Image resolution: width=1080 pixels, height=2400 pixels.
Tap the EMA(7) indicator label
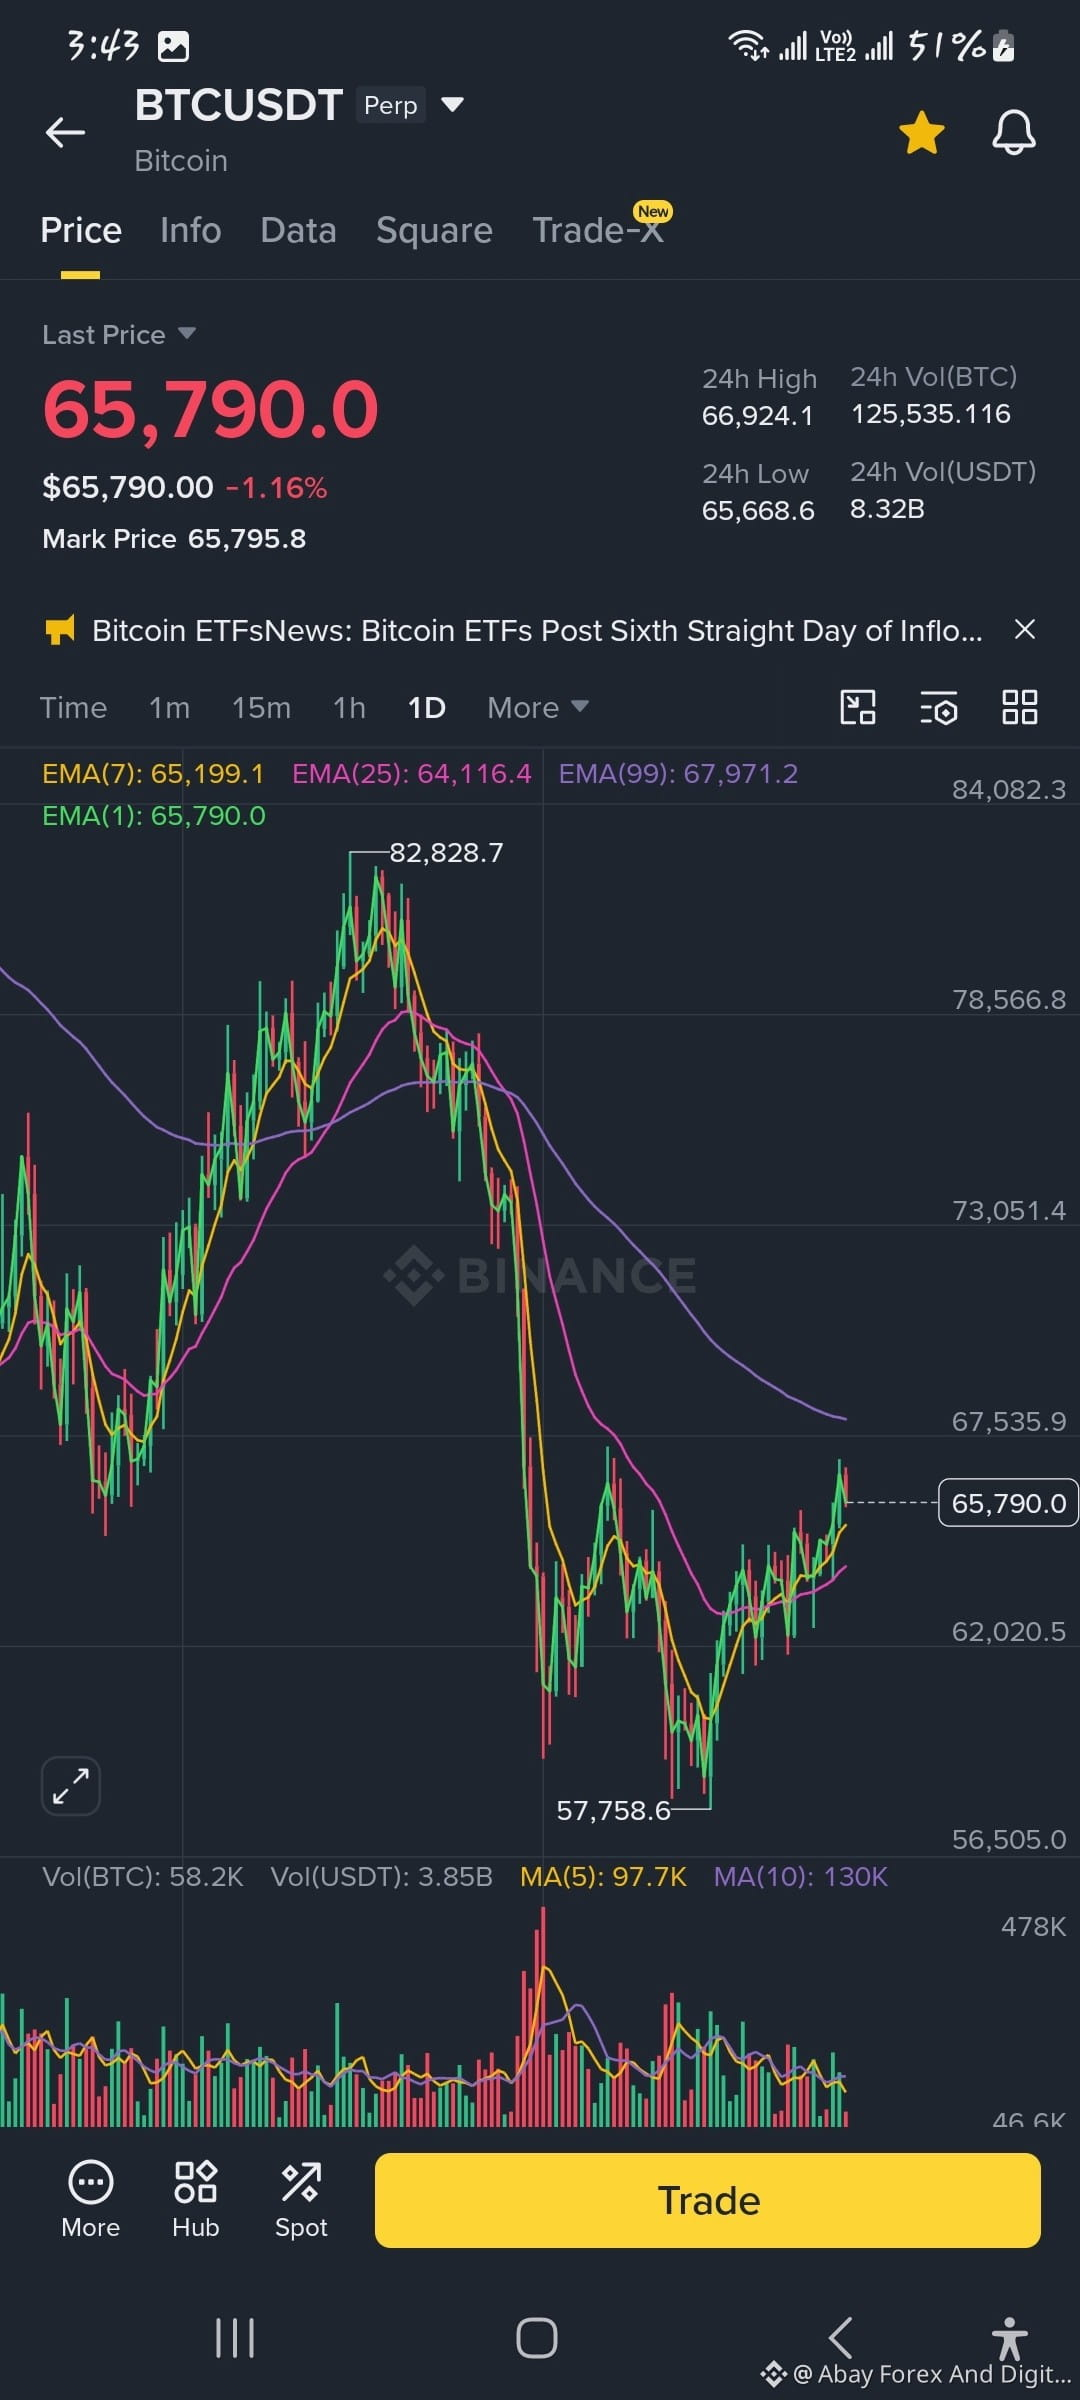click(x=153, y=773)
